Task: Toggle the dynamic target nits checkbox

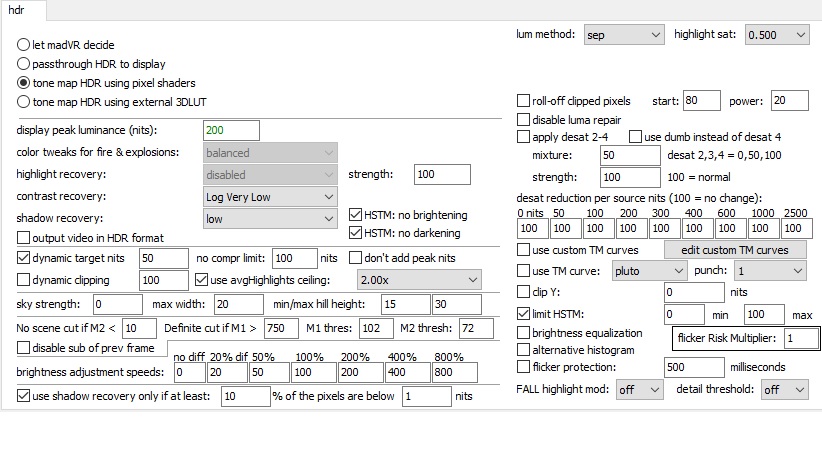Action: pyautogui.click(x=25, y=258)
